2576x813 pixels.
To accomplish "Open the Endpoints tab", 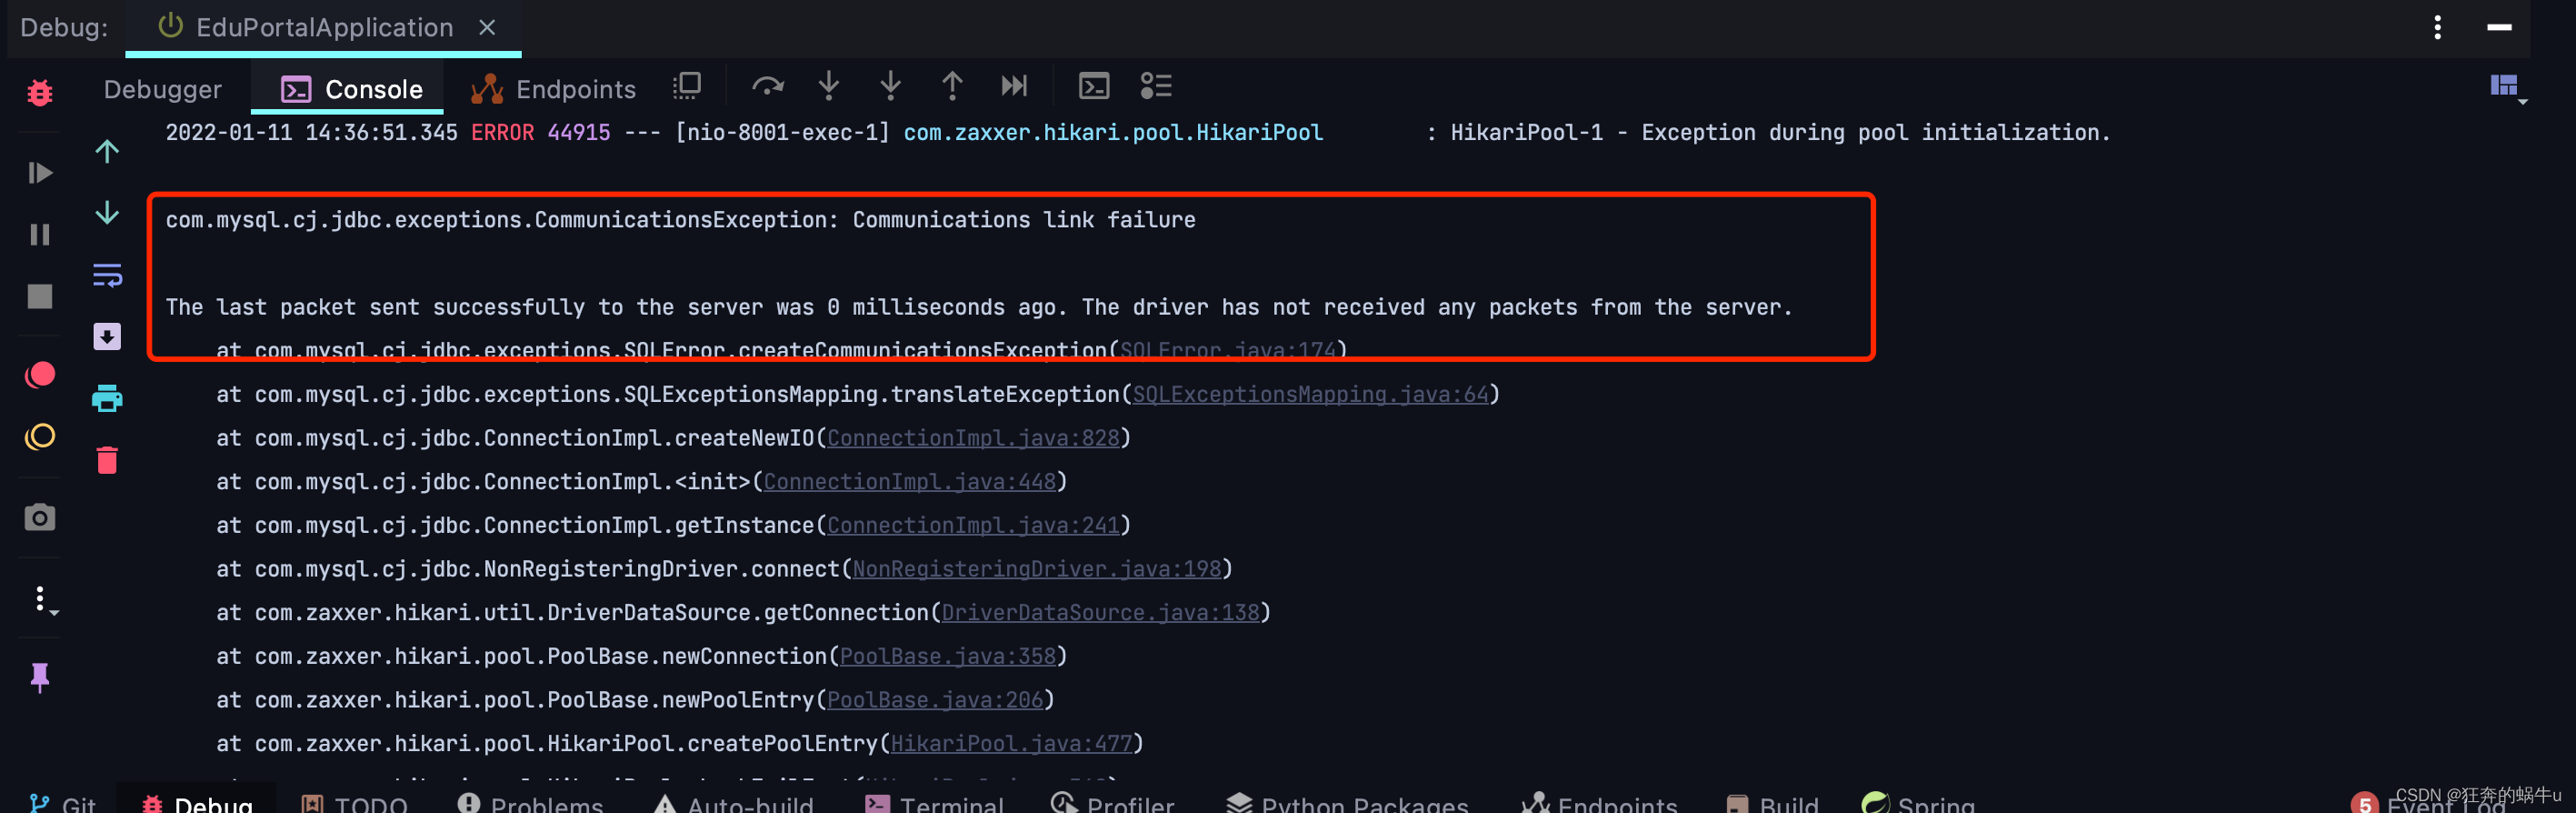I will (x=575, y=88).
